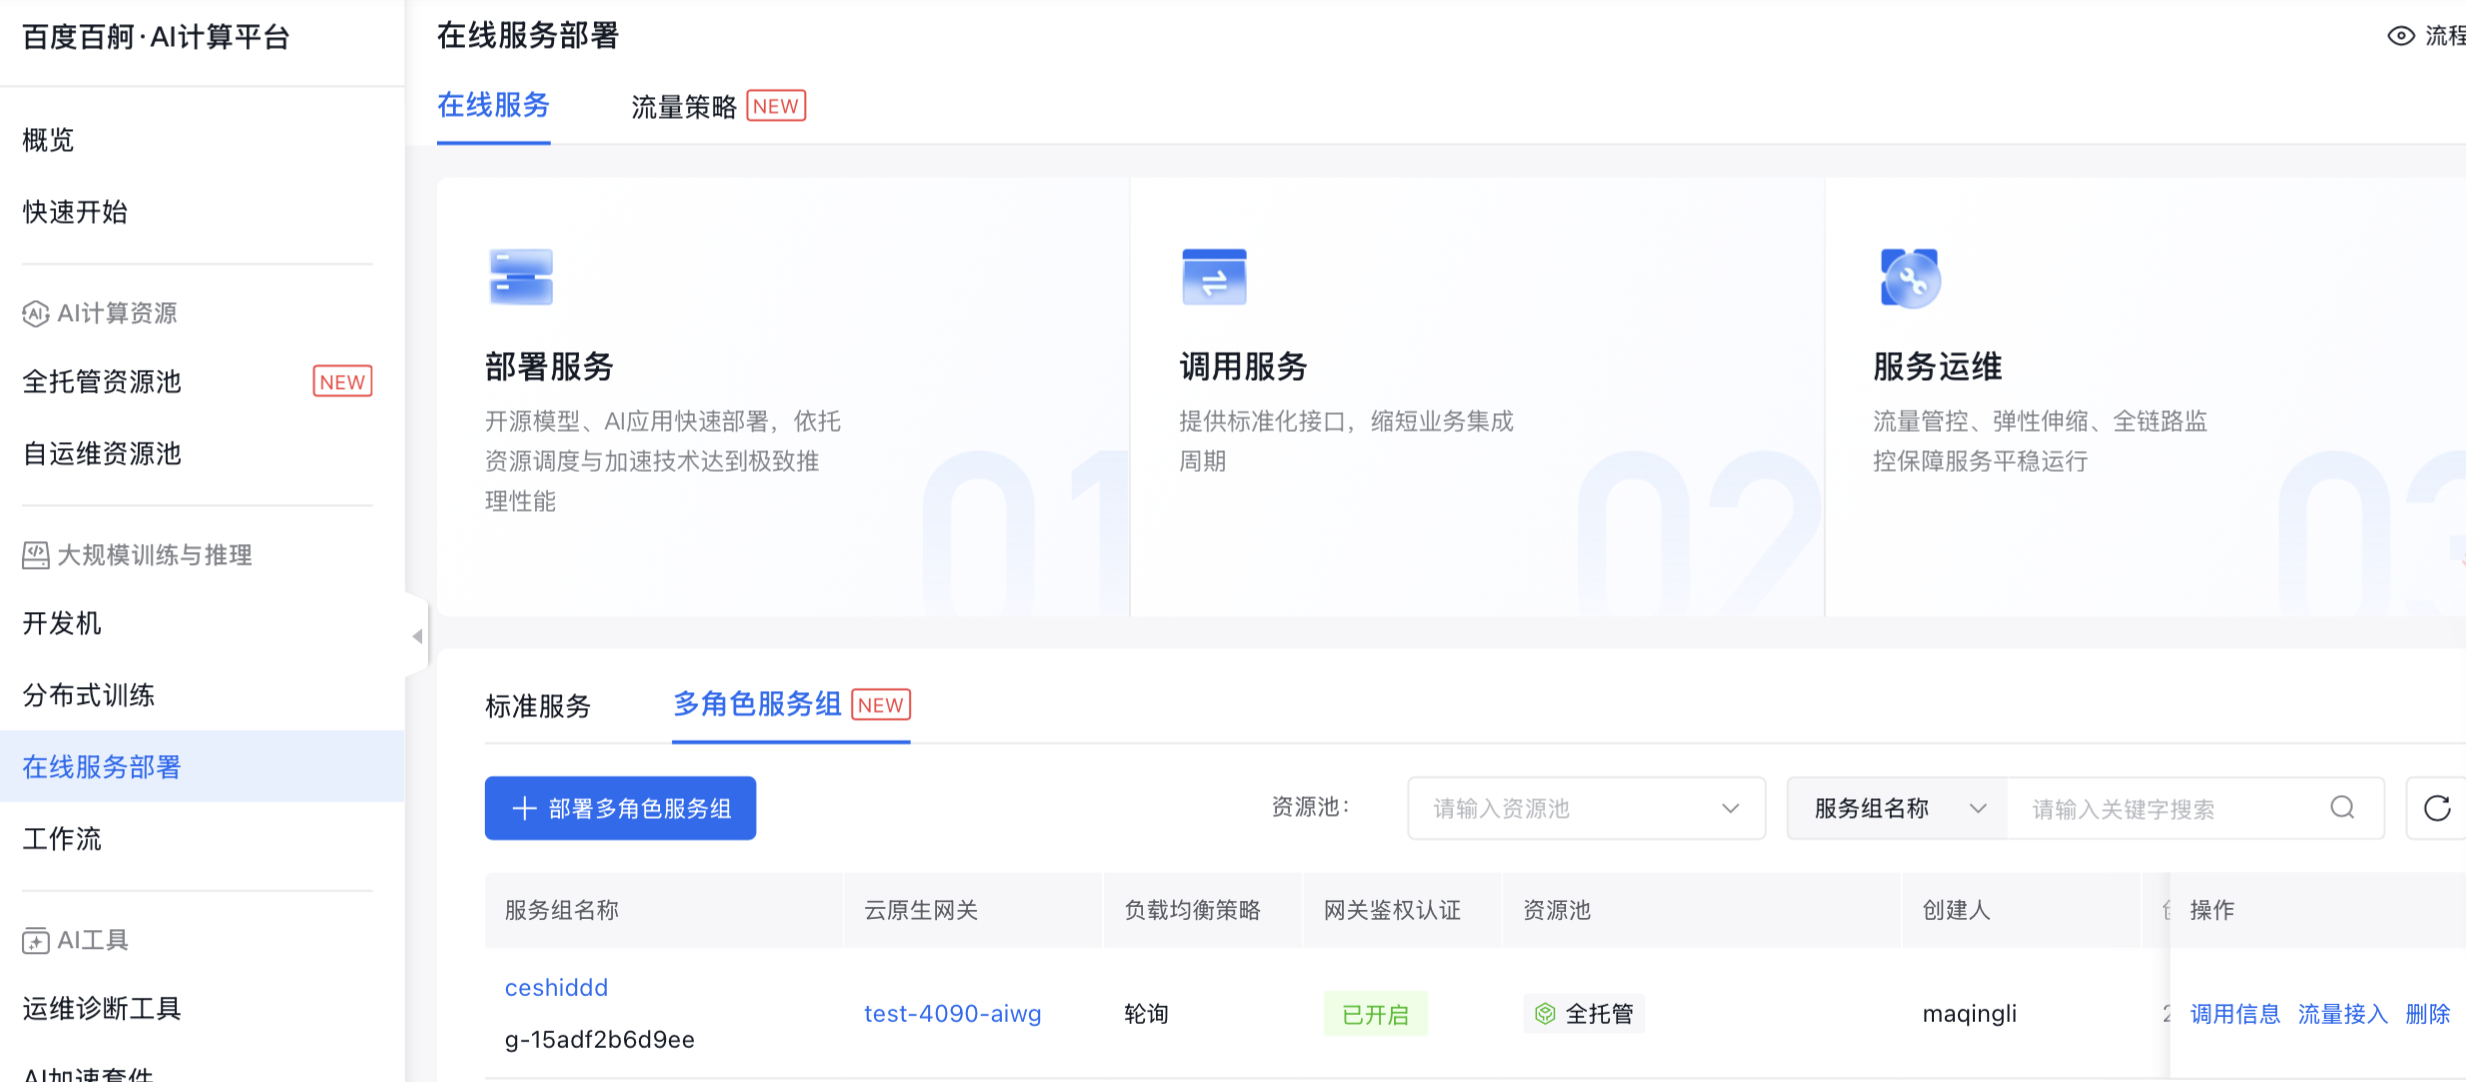Click the invoke service card icon
The image size is (2466, 1082).
[1213, 276]
